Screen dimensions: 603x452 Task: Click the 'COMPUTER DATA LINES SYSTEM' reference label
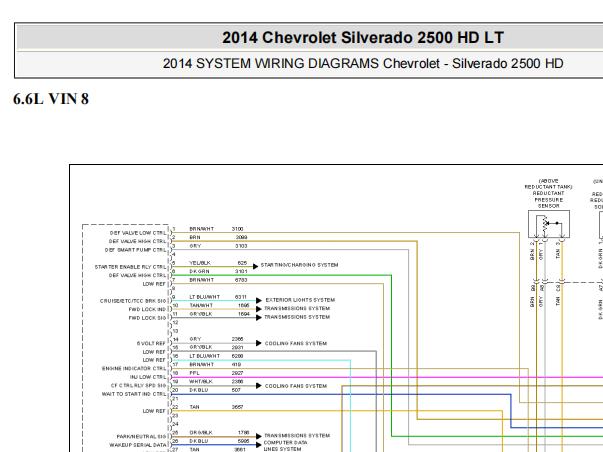(x=285, y=446)
